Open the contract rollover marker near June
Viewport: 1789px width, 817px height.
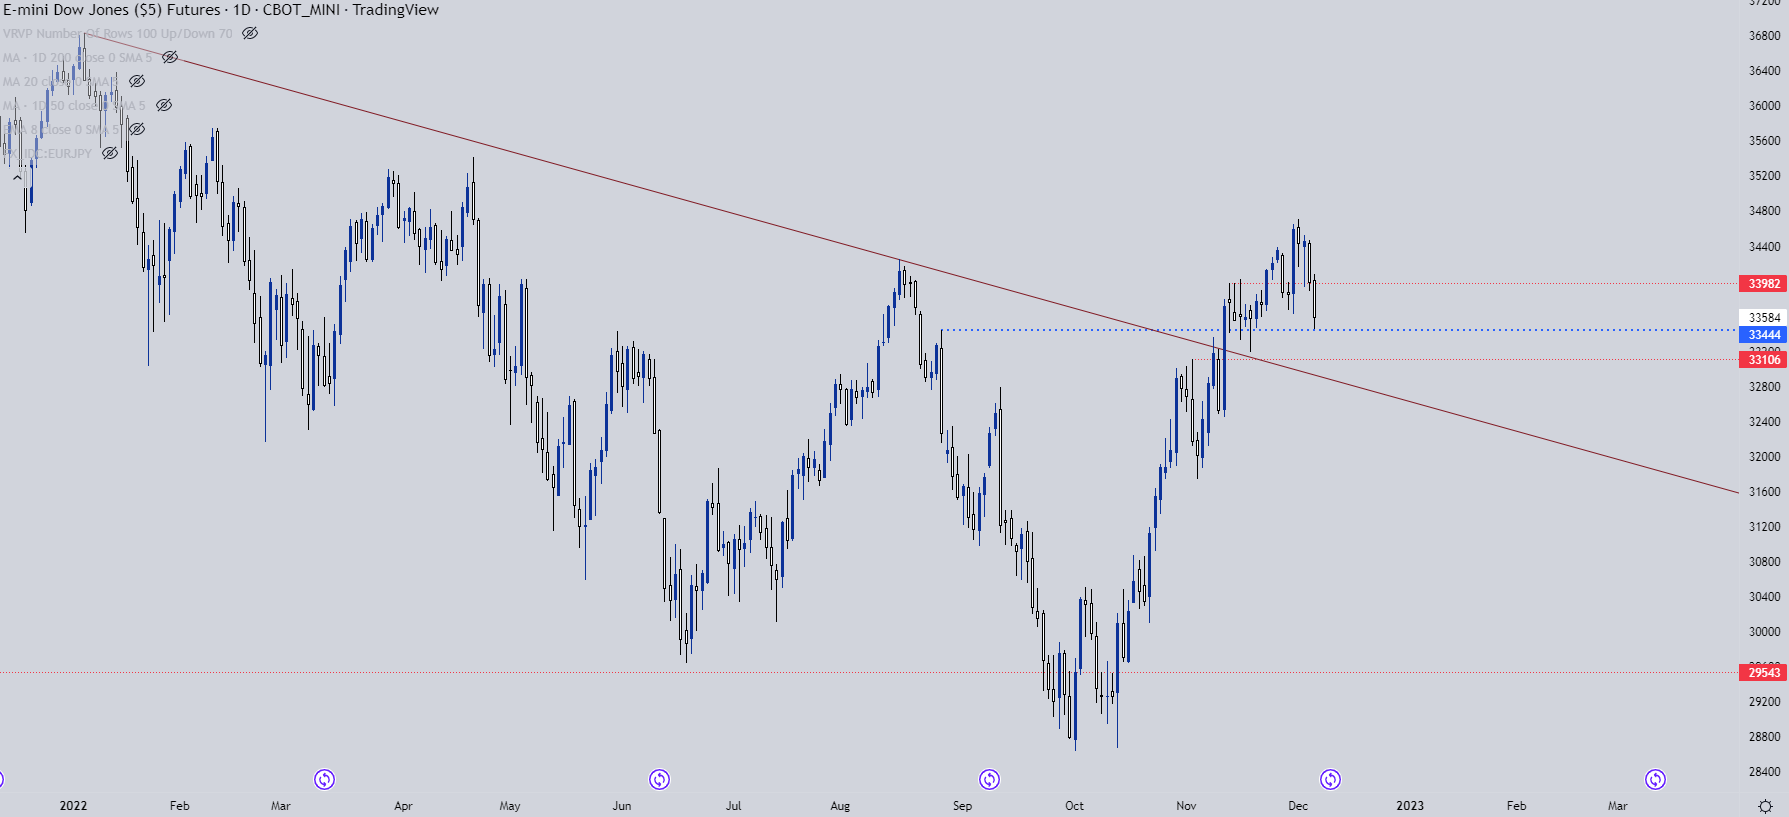pyautogui.click(x=659, y=779)
